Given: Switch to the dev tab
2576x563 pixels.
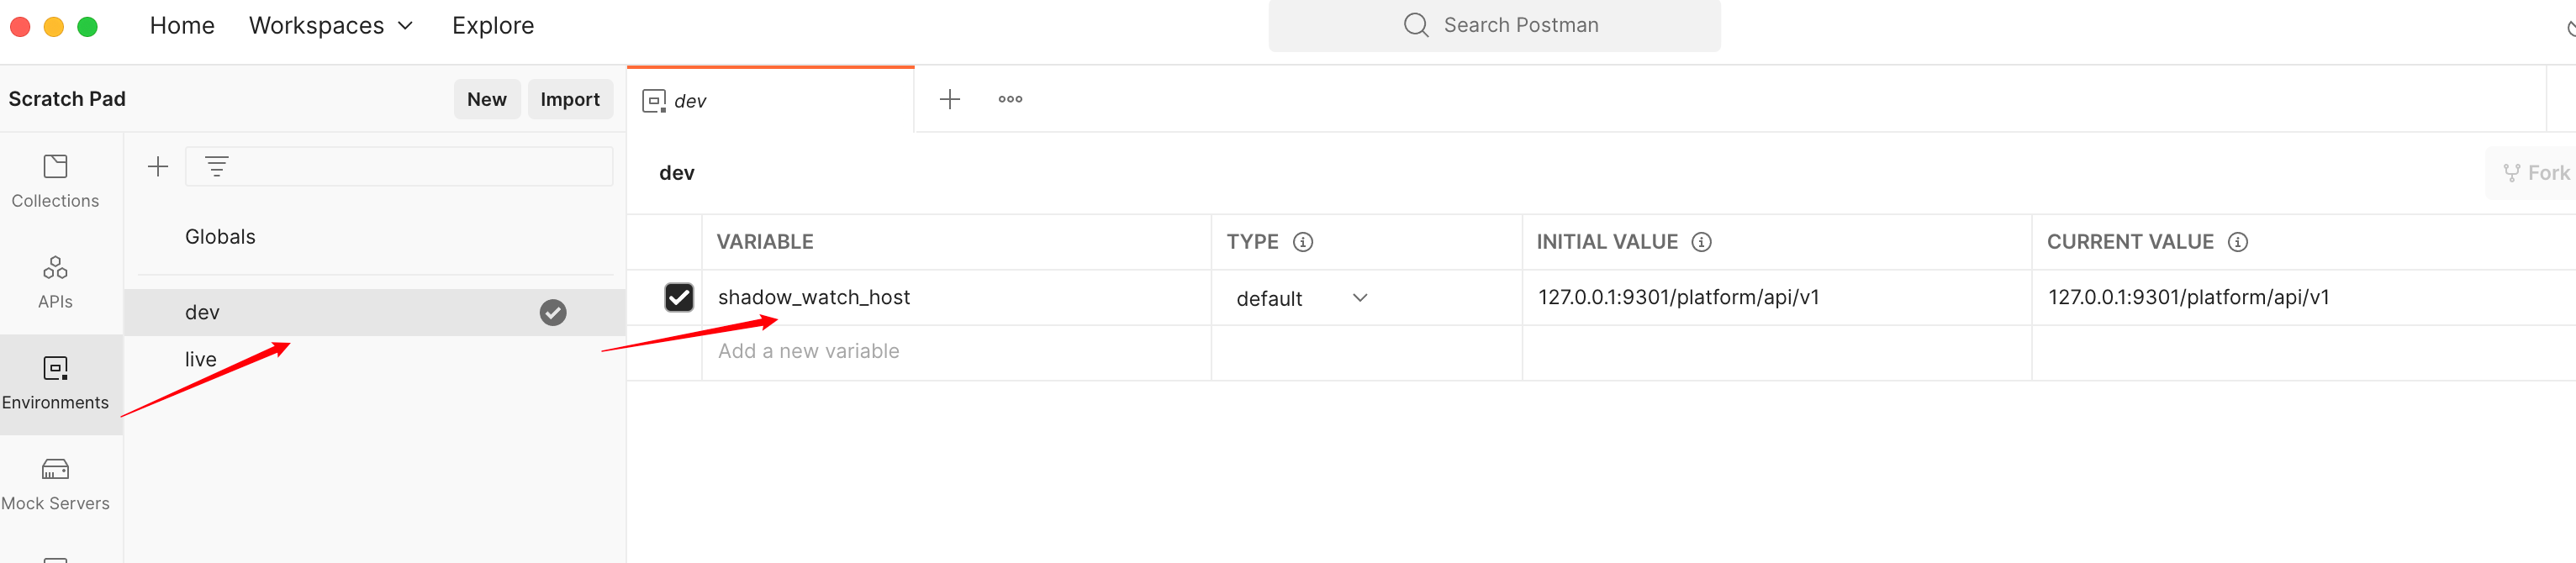Looking at the screenshot, I should tap(770, 100).
